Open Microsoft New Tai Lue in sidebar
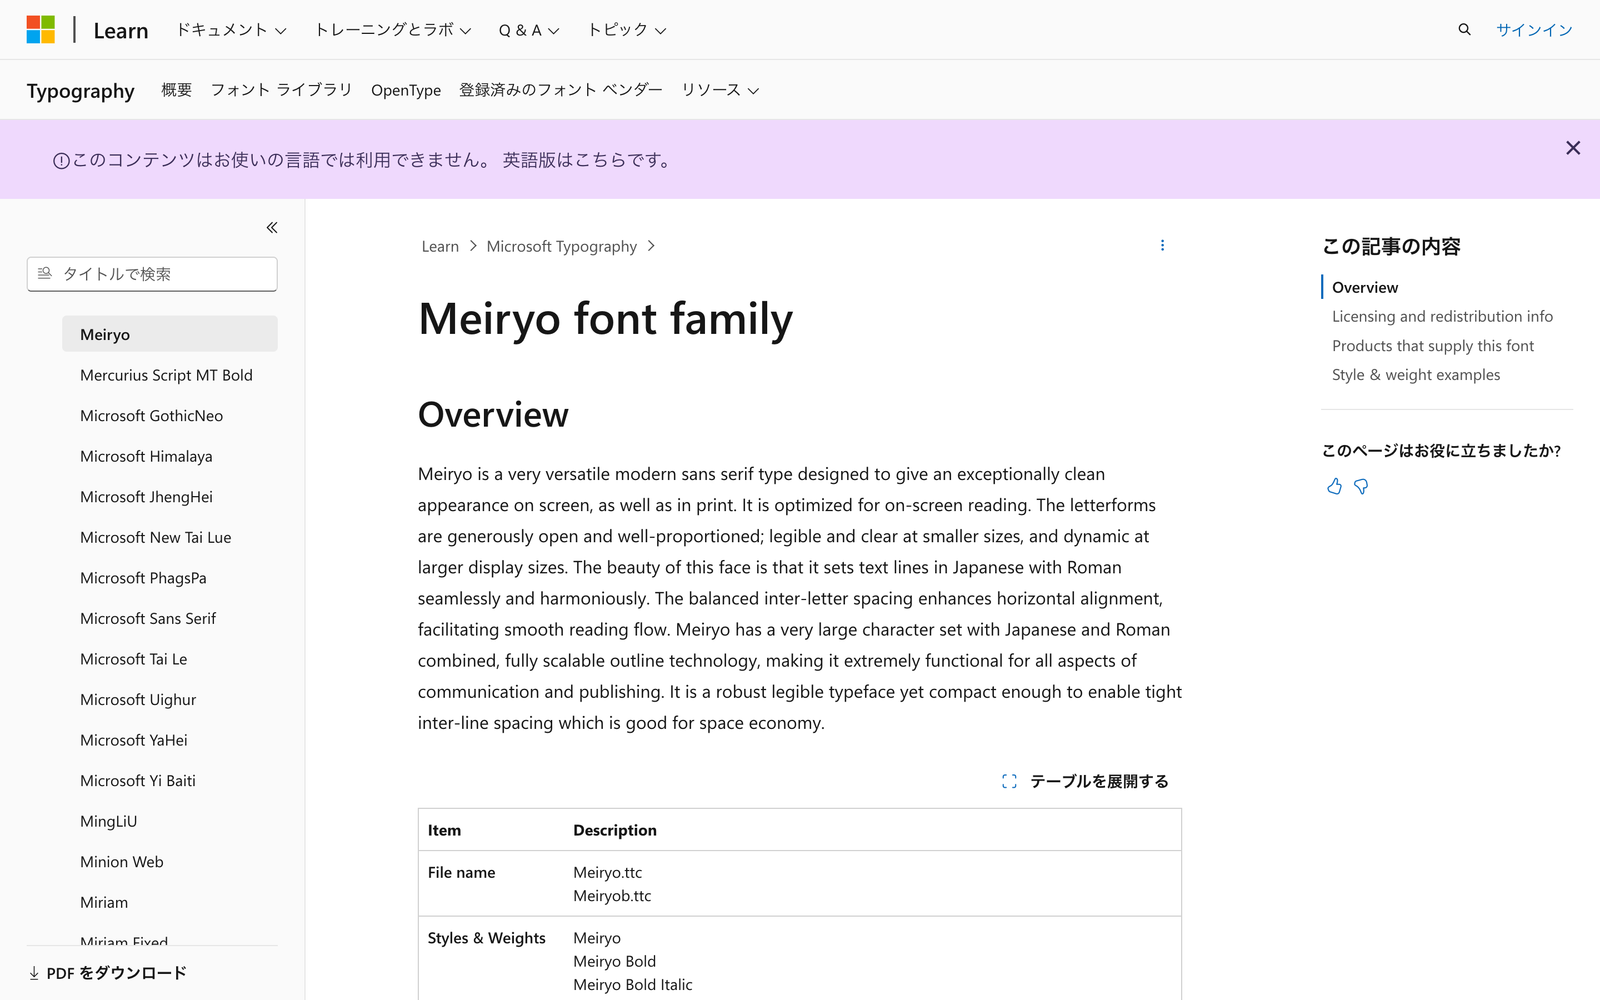1600x1000 pixels. [155, 537]
